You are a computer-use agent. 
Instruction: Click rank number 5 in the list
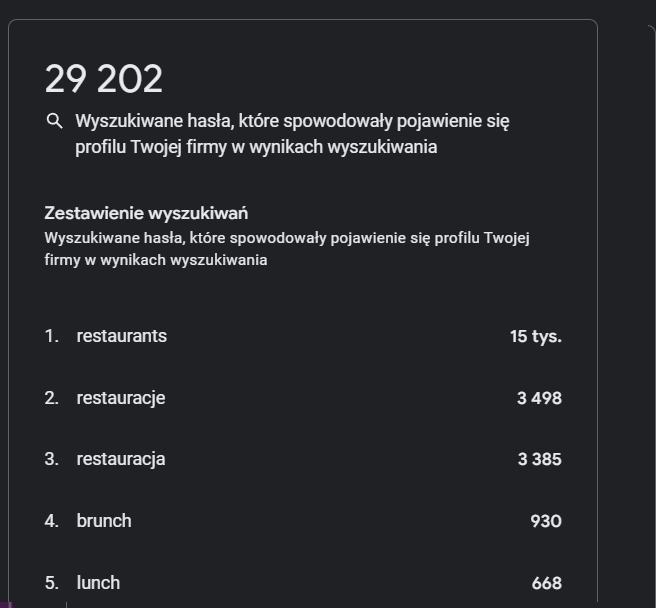(51, 582)
